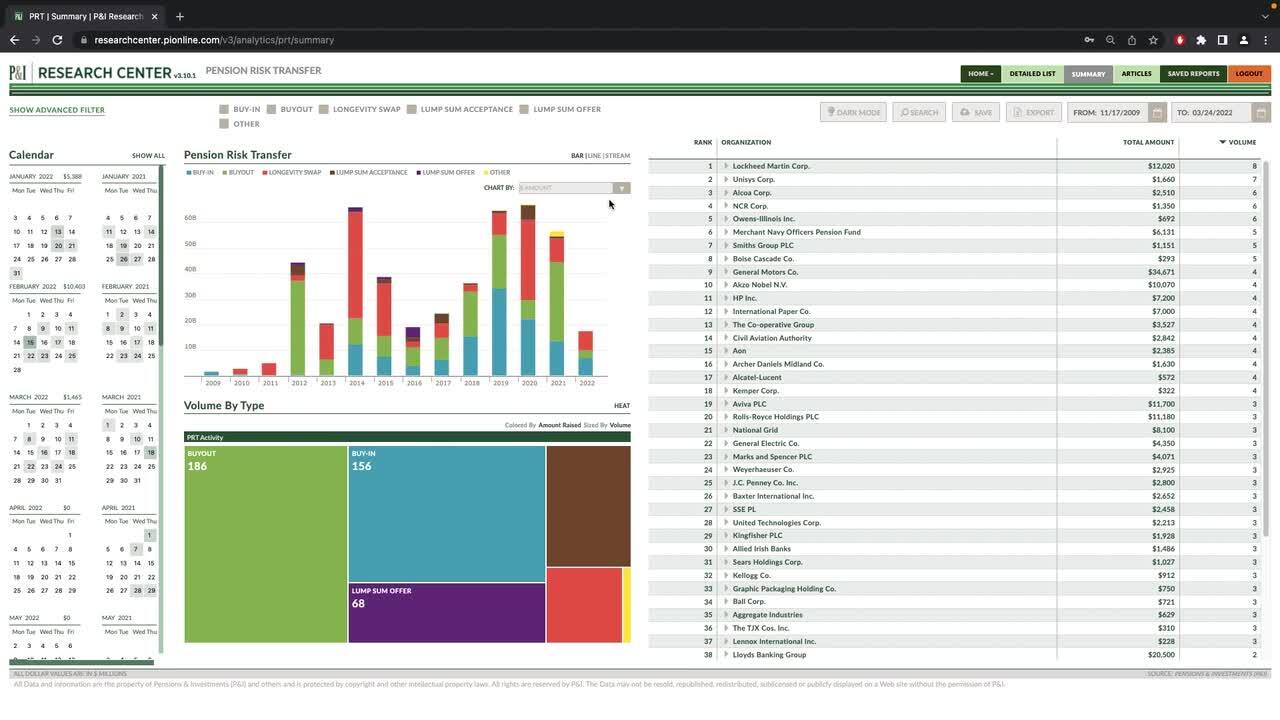The image size is (1280, 720).
Task: Expand the Kellogg Co. row
Action: coord(726,575)
